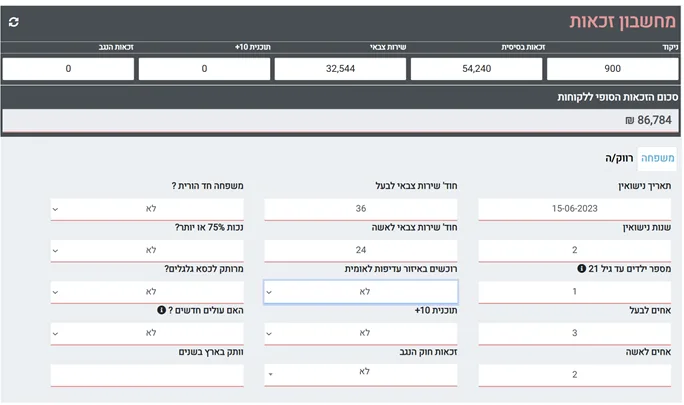Open the משפחה חד הורית dropdown
Viewport: 684px width, 405px height.
(x=147, y=209)
